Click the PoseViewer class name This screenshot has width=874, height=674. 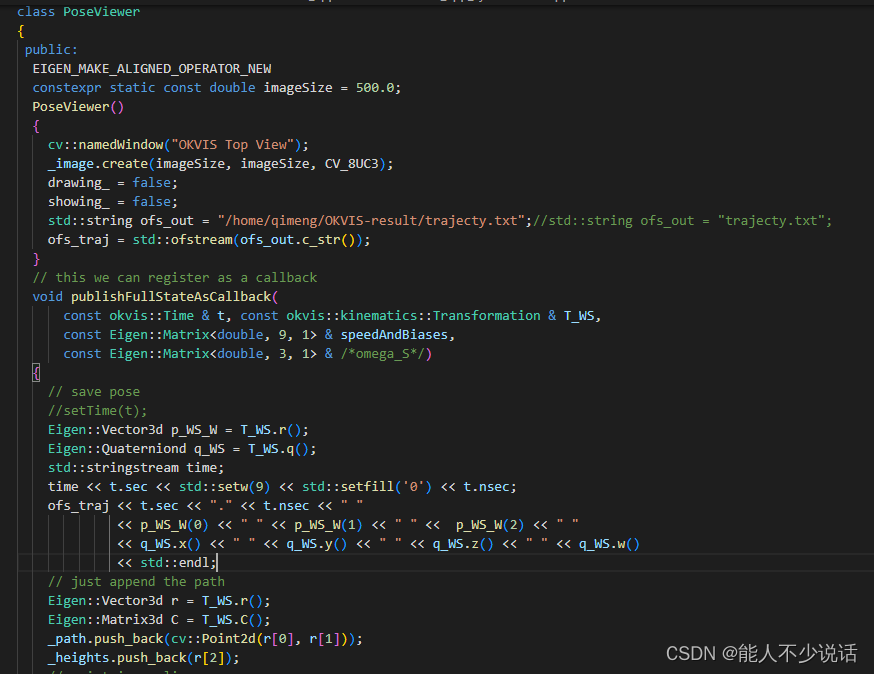101,11
